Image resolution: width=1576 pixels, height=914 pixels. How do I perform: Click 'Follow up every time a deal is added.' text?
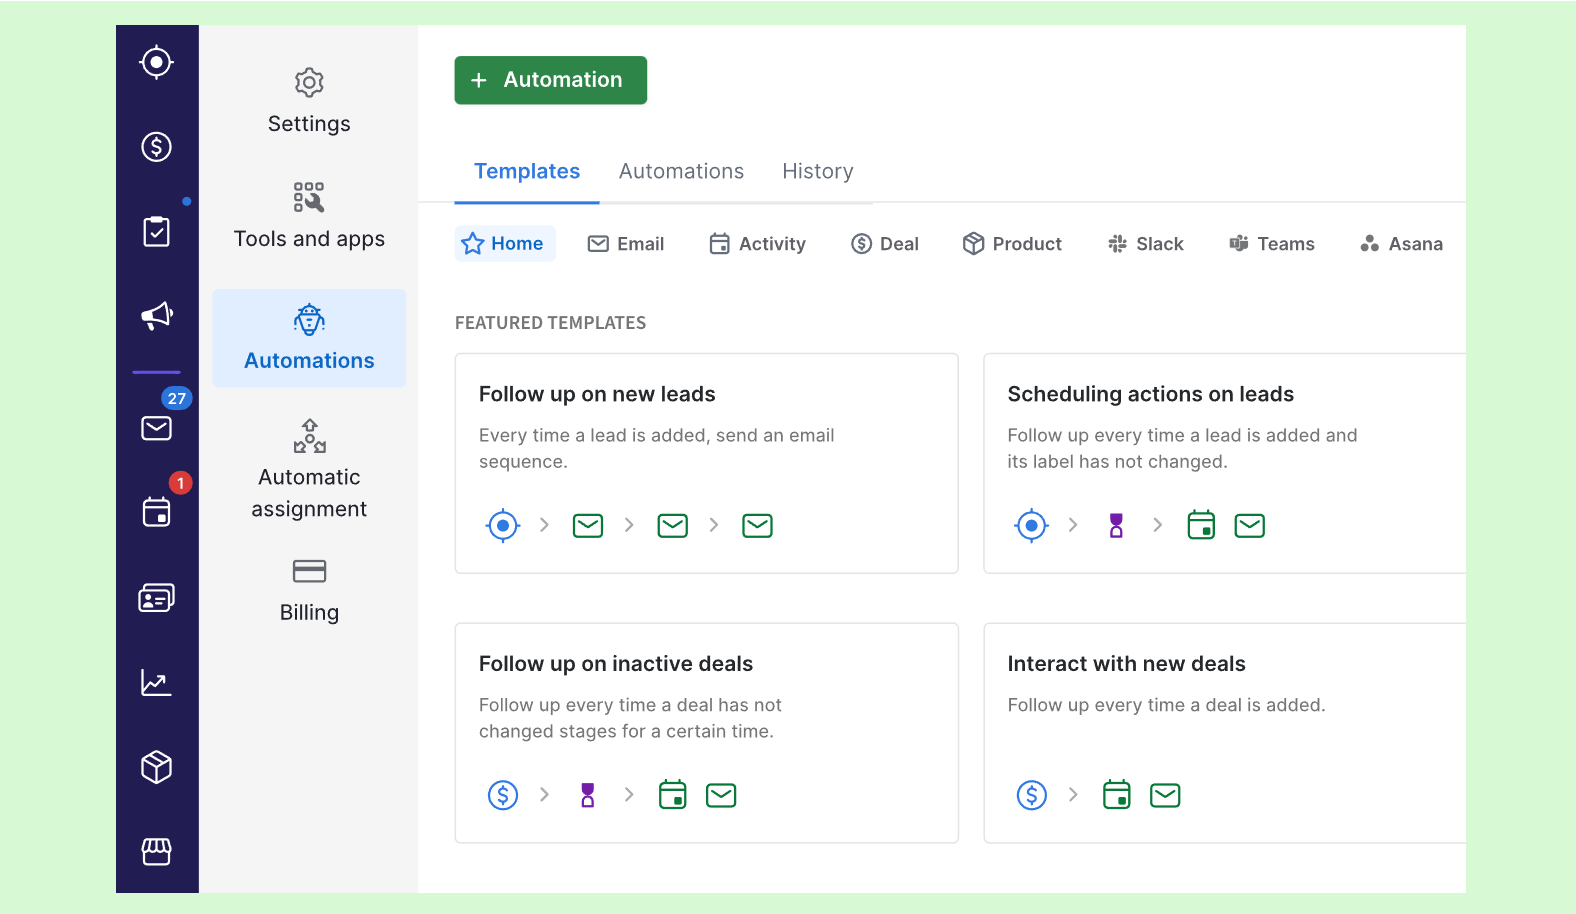[x=1166, y=705]
